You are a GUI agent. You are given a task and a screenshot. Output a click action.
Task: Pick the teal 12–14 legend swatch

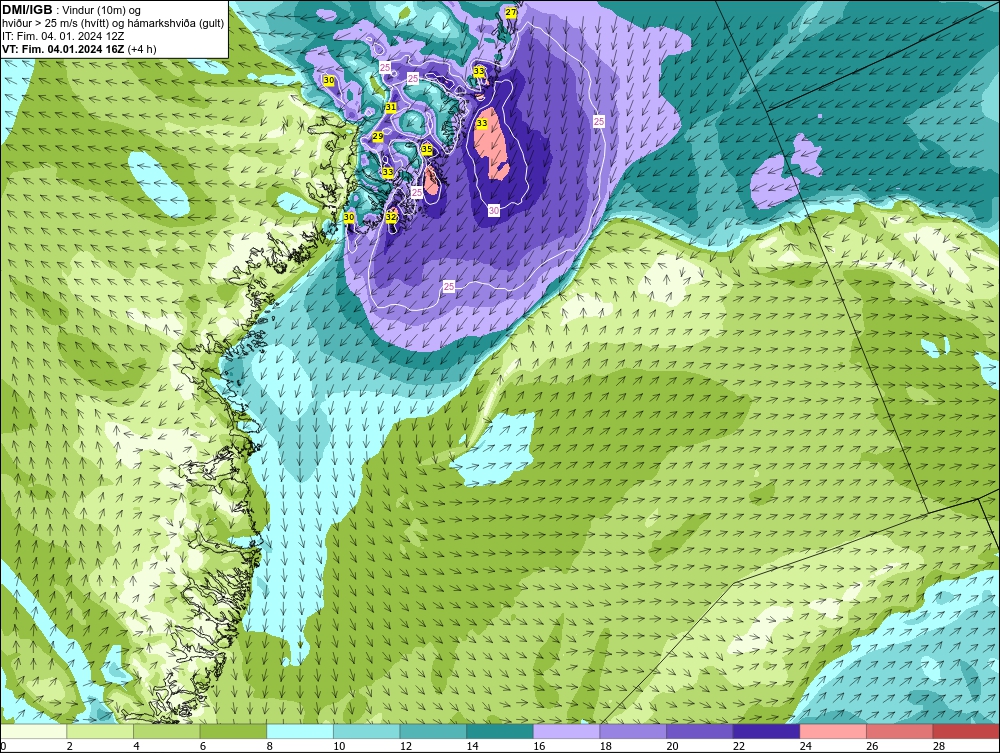pos(433,731)
